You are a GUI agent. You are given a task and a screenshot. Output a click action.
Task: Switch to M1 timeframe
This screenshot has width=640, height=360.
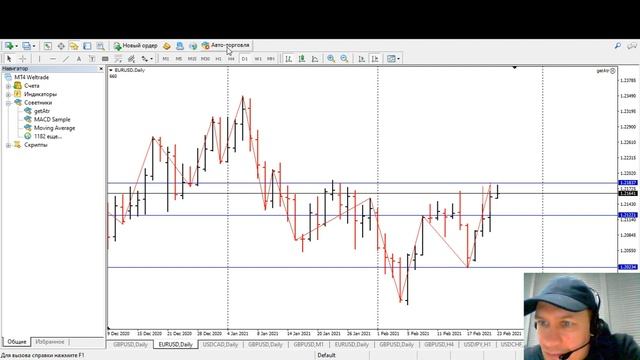coord(166,59)
